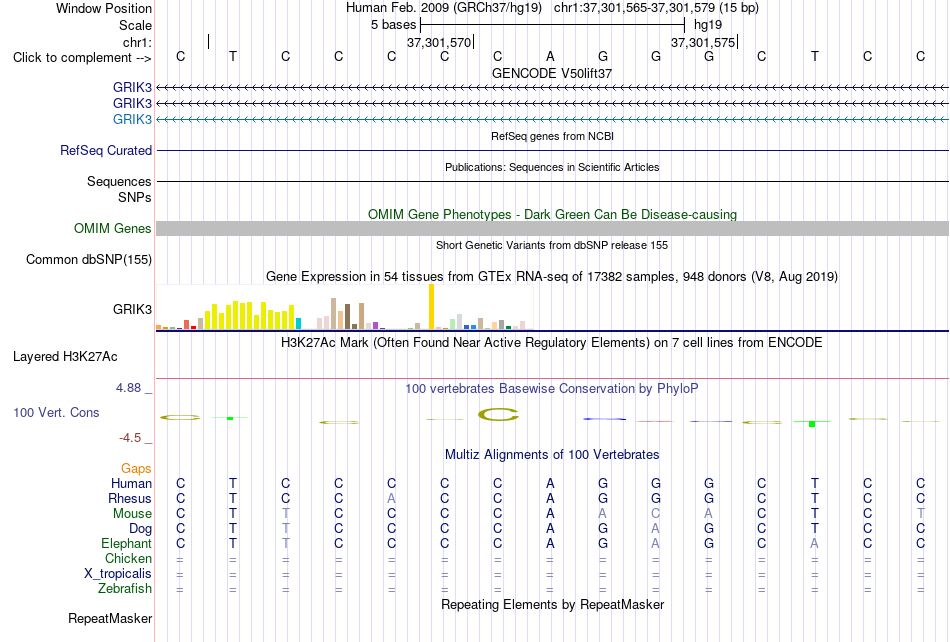The height and width of the screenshot is (642, 950).
Task: Click the gray OMIM Genes item bar
Action: 552,228
